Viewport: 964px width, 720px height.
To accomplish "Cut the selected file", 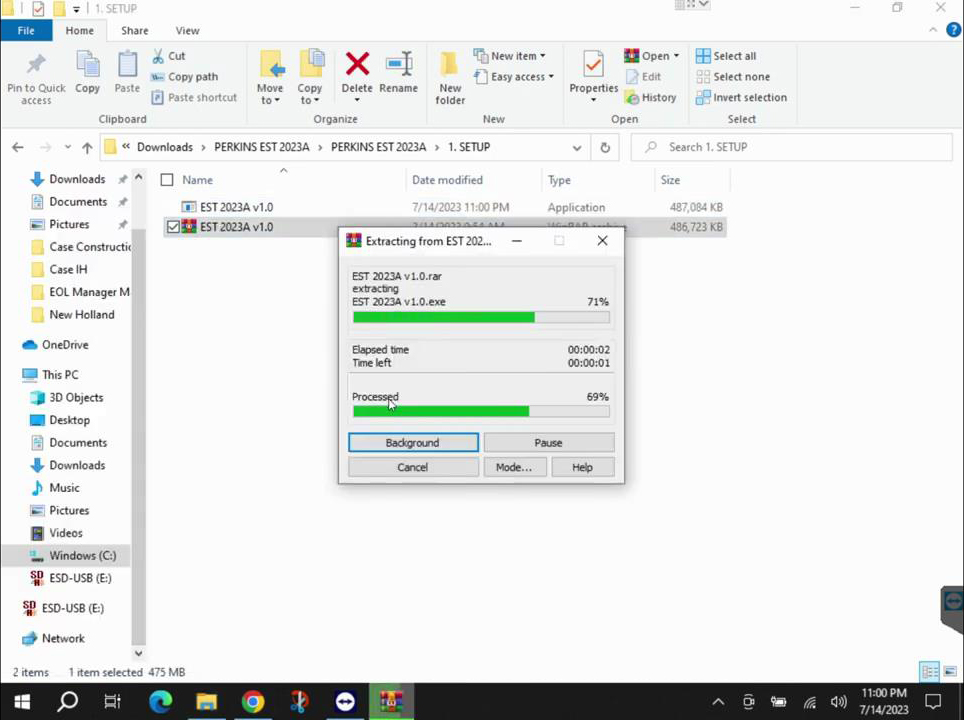I will point(169,56).
